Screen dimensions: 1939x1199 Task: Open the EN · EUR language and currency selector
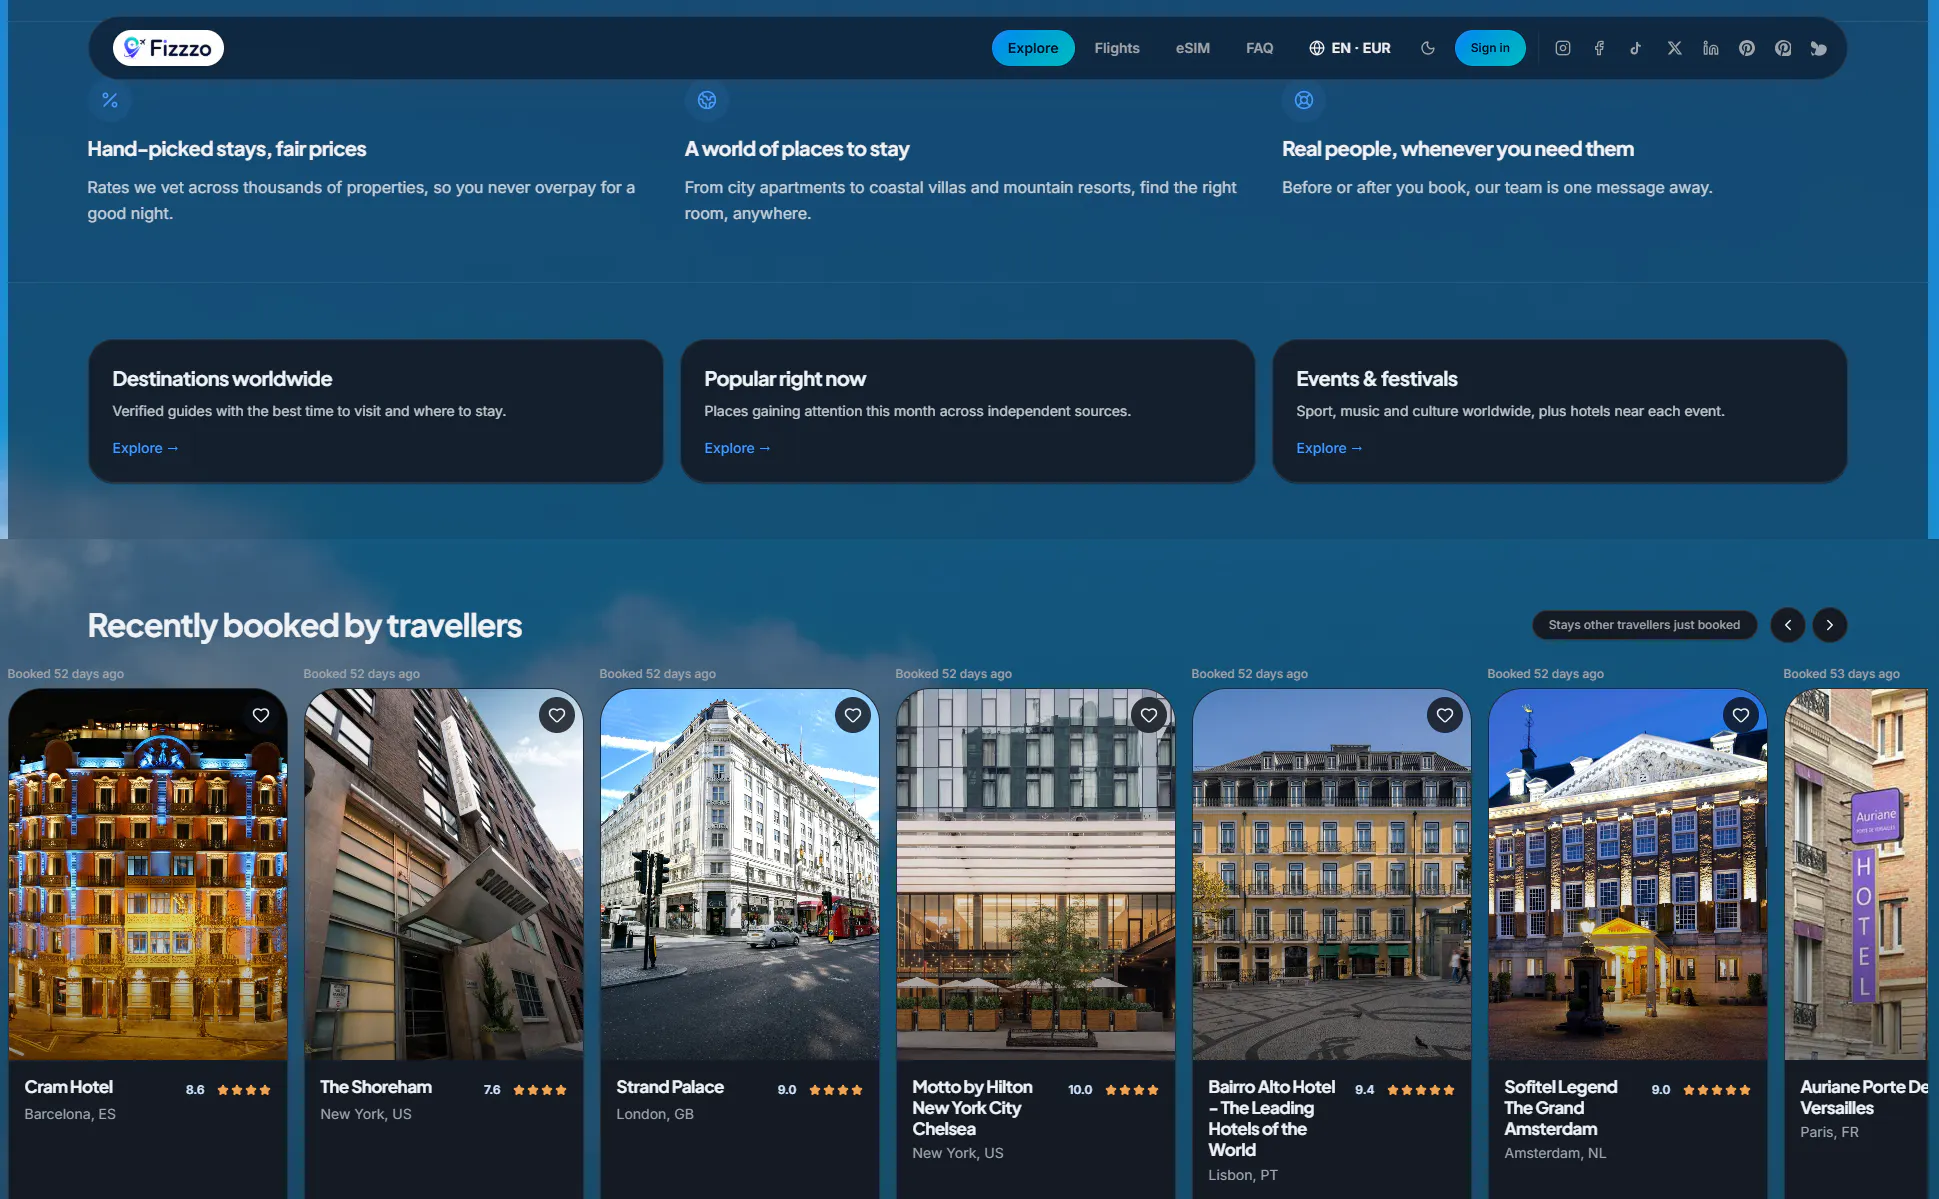[x=1350, y=48]
